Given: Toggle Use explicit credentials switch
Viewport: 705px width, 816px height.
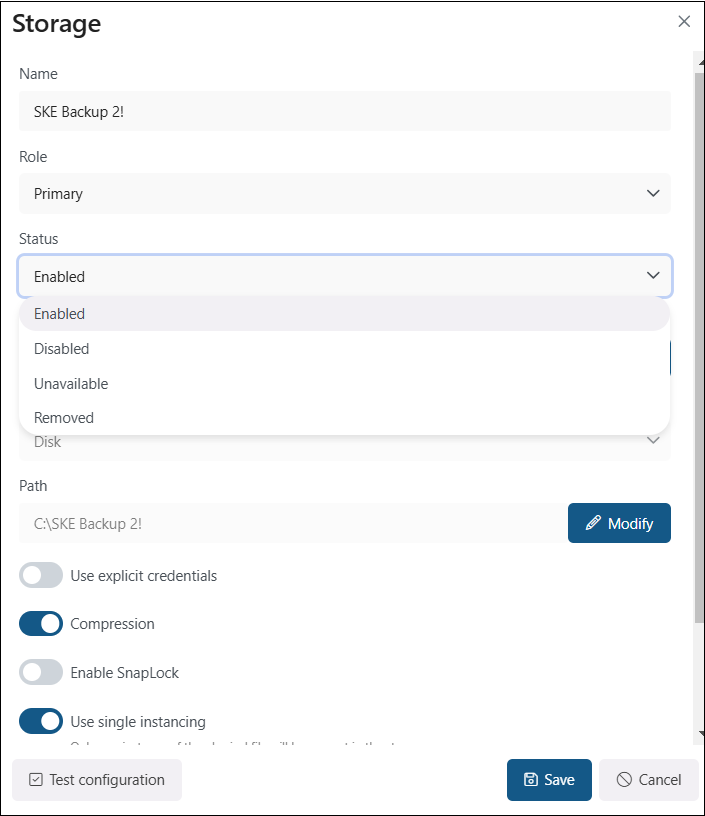Looking at the screenshot, I should coord(41,576).
